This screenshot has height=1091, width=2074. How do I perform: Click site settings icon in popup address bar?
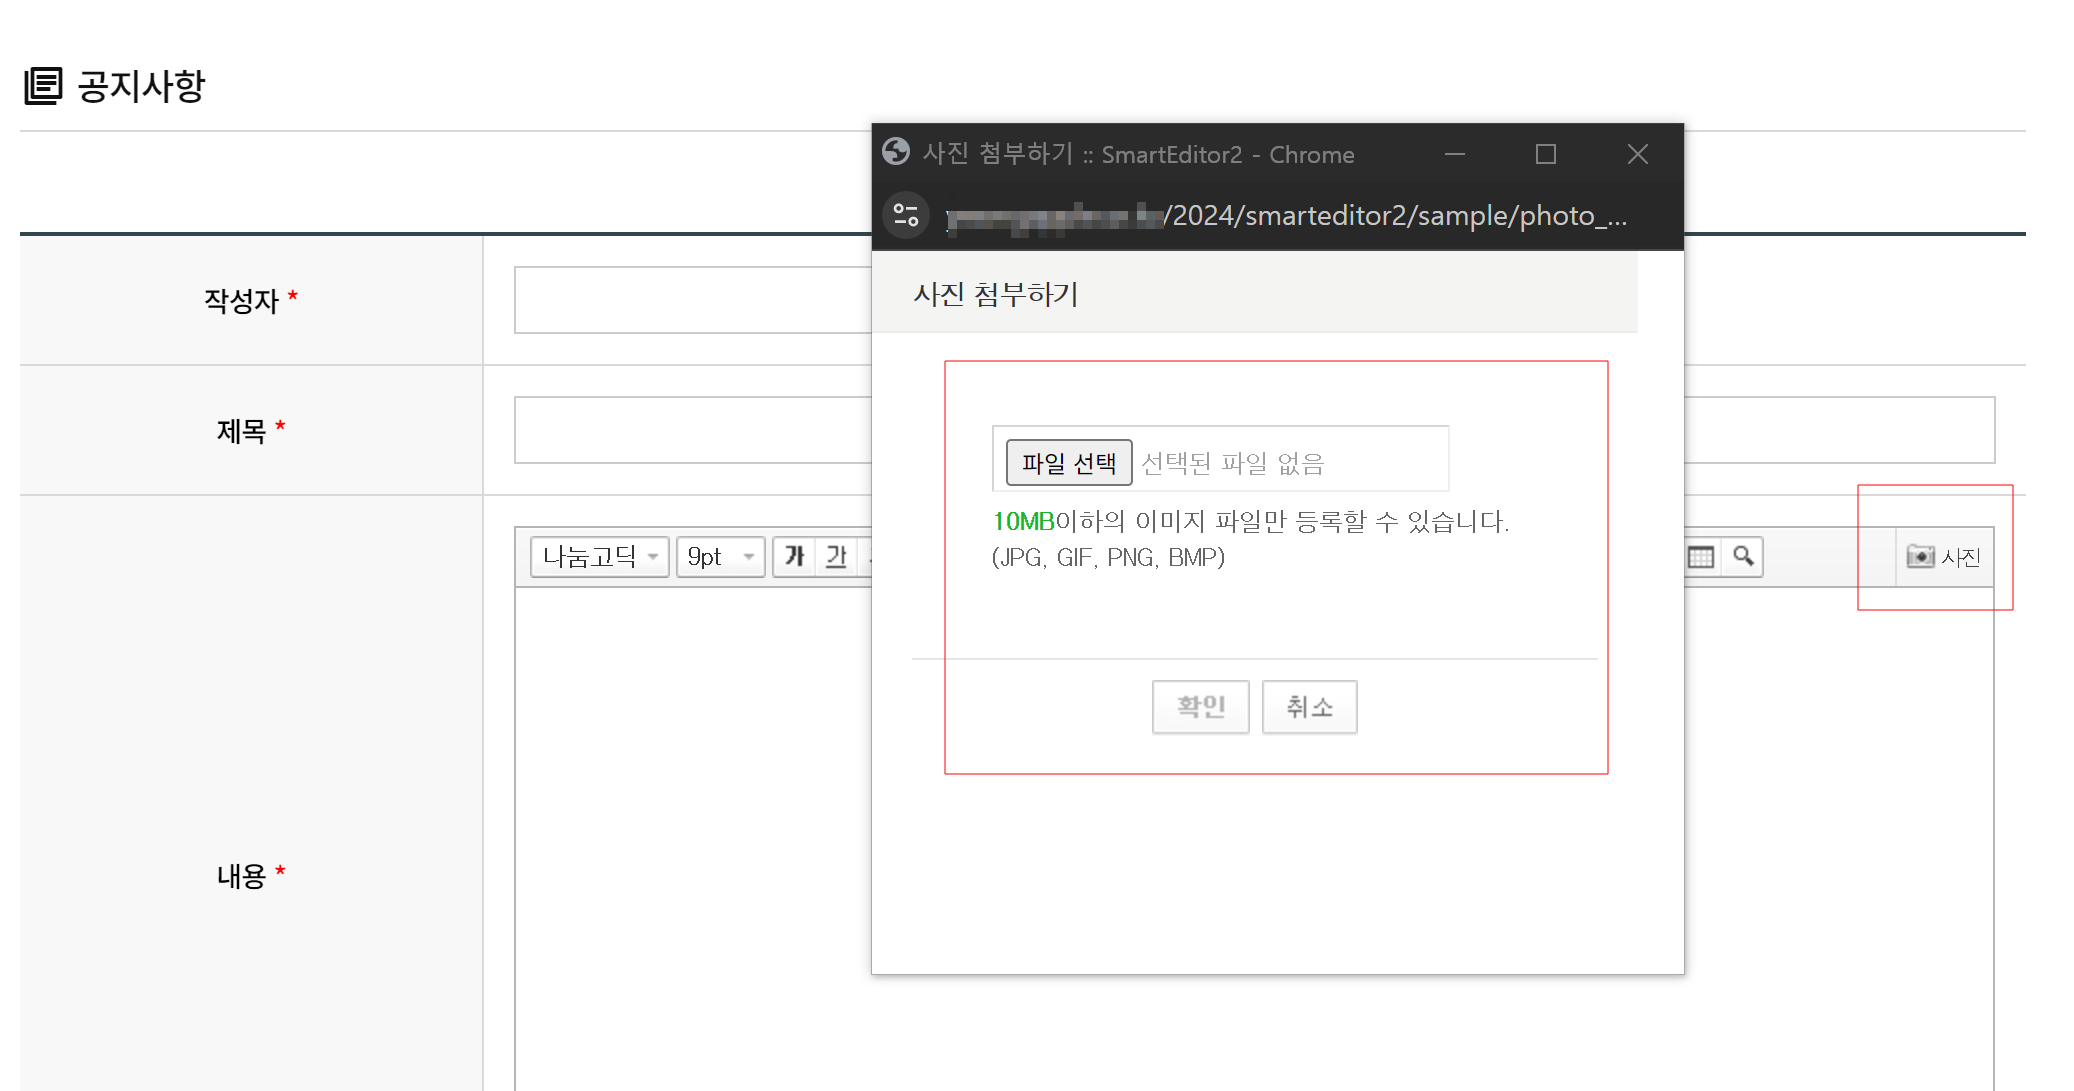point(906,215)
